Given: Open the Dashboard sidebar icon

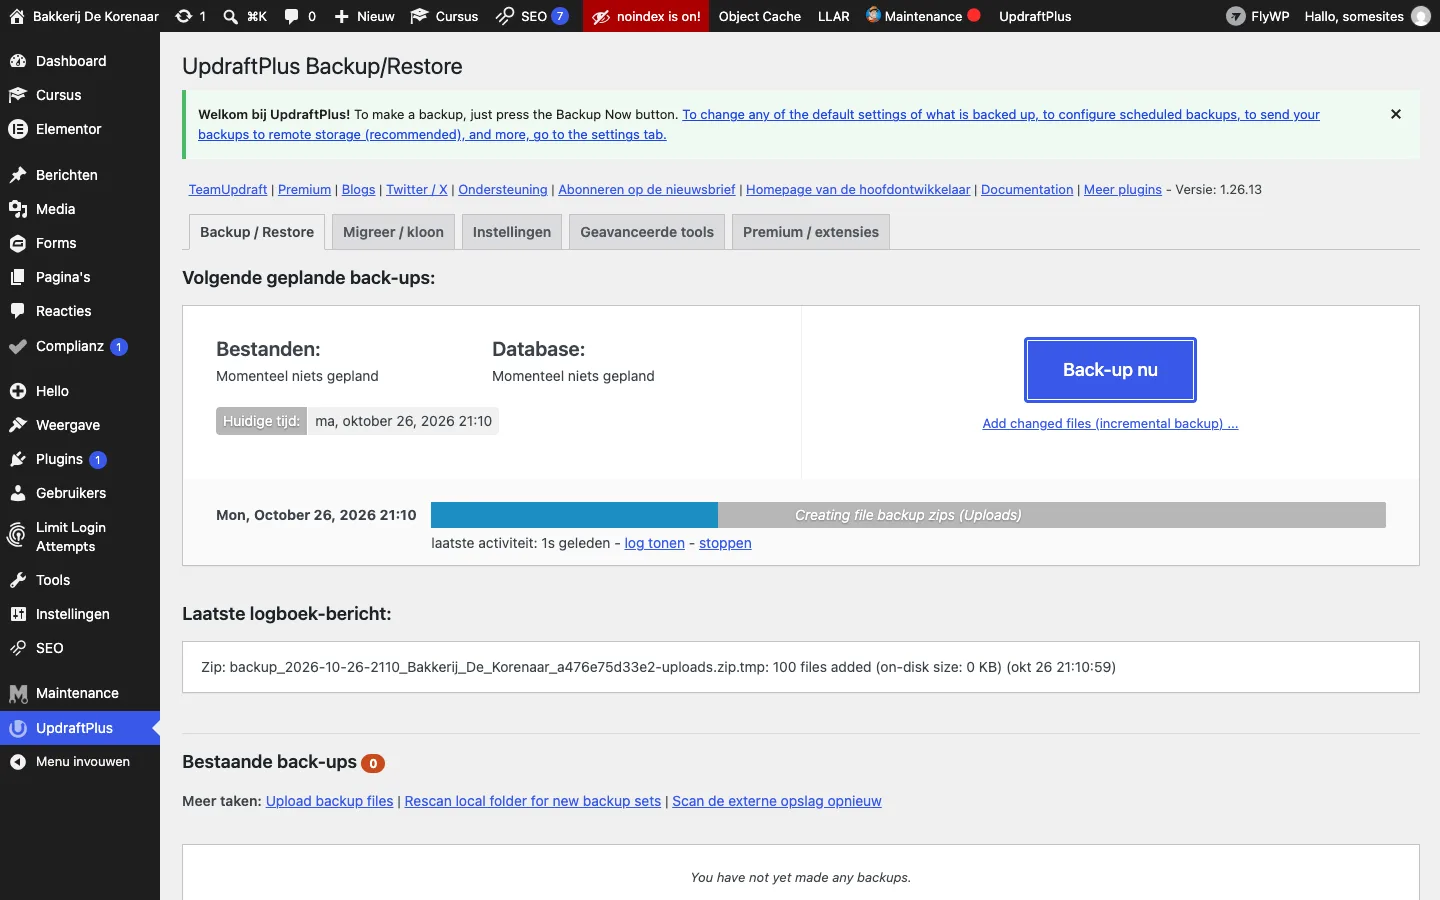Looking at the screenshot, I should pyautogui.click(x=17, y=61).
